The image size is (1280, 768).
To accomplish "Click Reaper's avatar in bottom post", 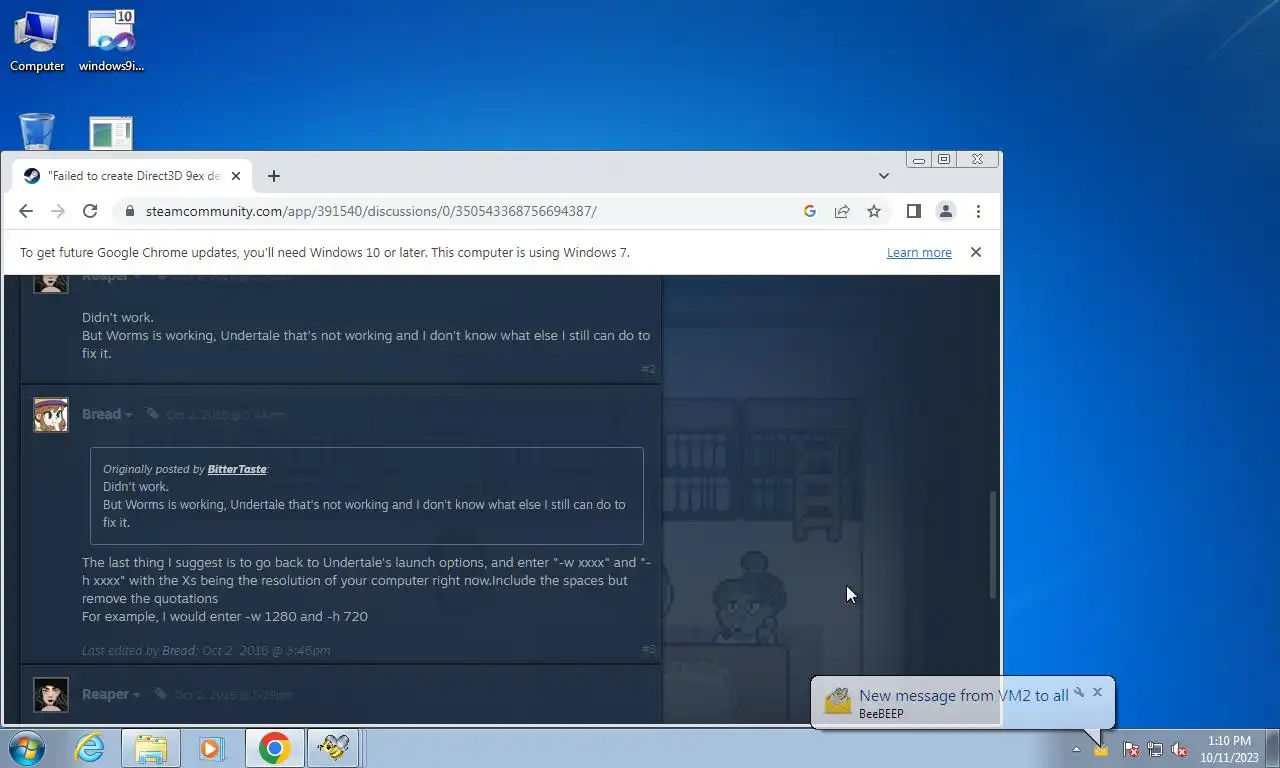I will [x=51, y=695].
